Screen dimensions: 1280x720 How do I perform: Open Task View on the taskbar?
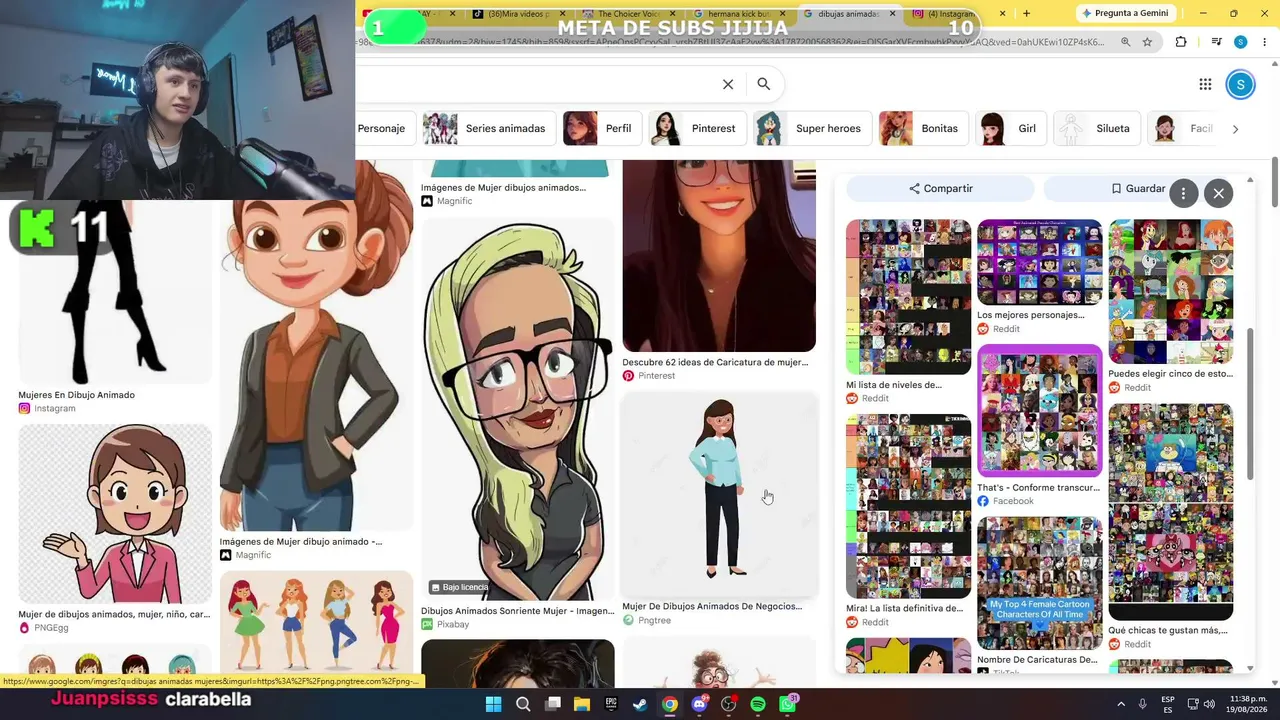[x=552, y=704]
